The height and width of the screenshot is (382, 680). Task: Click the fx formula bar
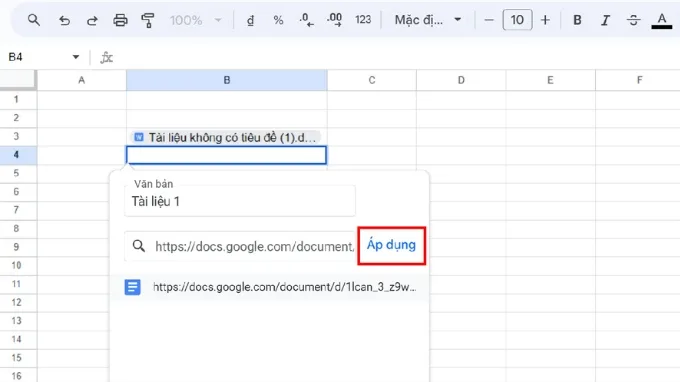(x=386, y=57)
